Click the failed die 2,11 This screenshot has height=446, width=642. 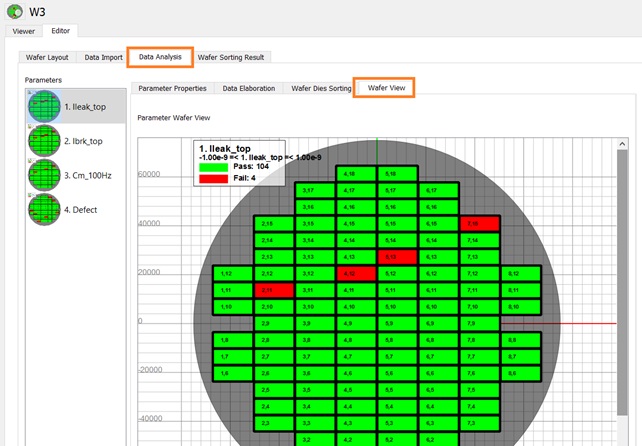click(274, 290)
